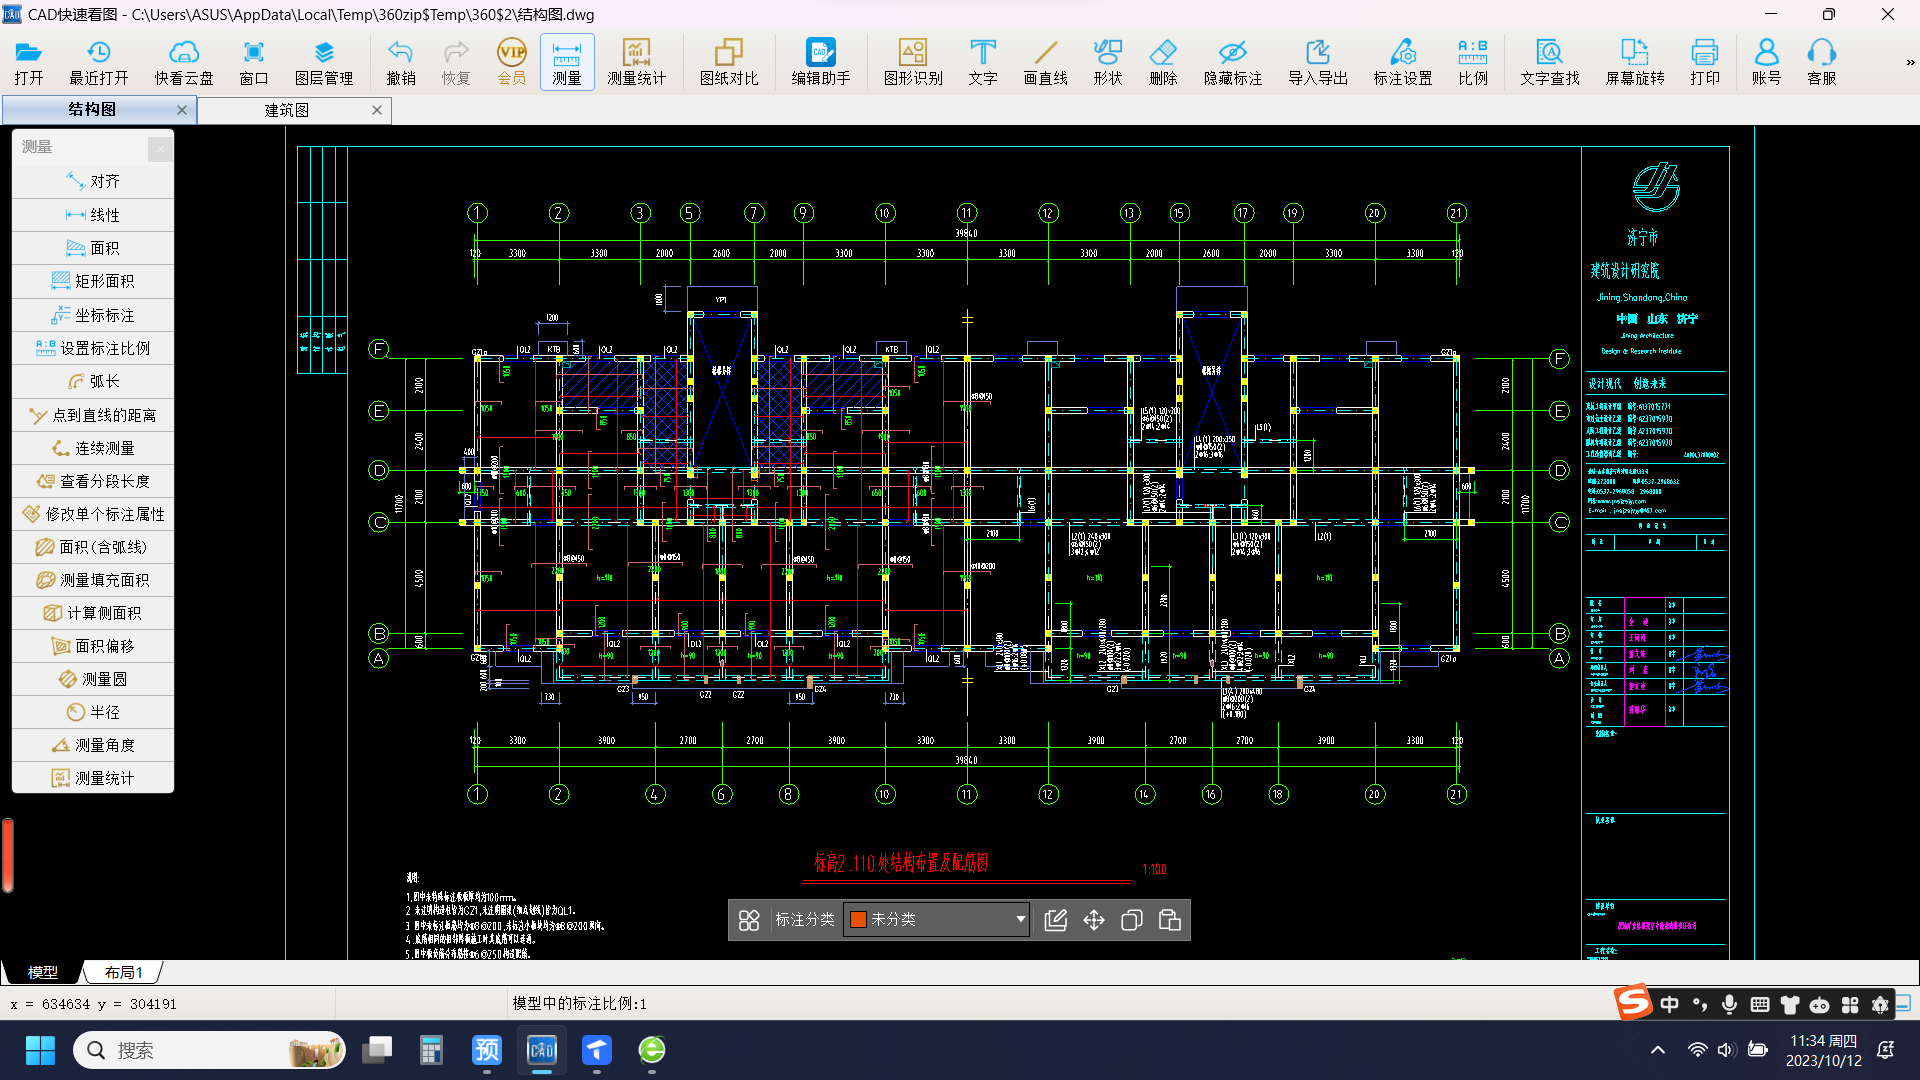Close the 建筑图 tab
The width and height of the screenshot is (1920, 1080).
click(x=377, y=110)
